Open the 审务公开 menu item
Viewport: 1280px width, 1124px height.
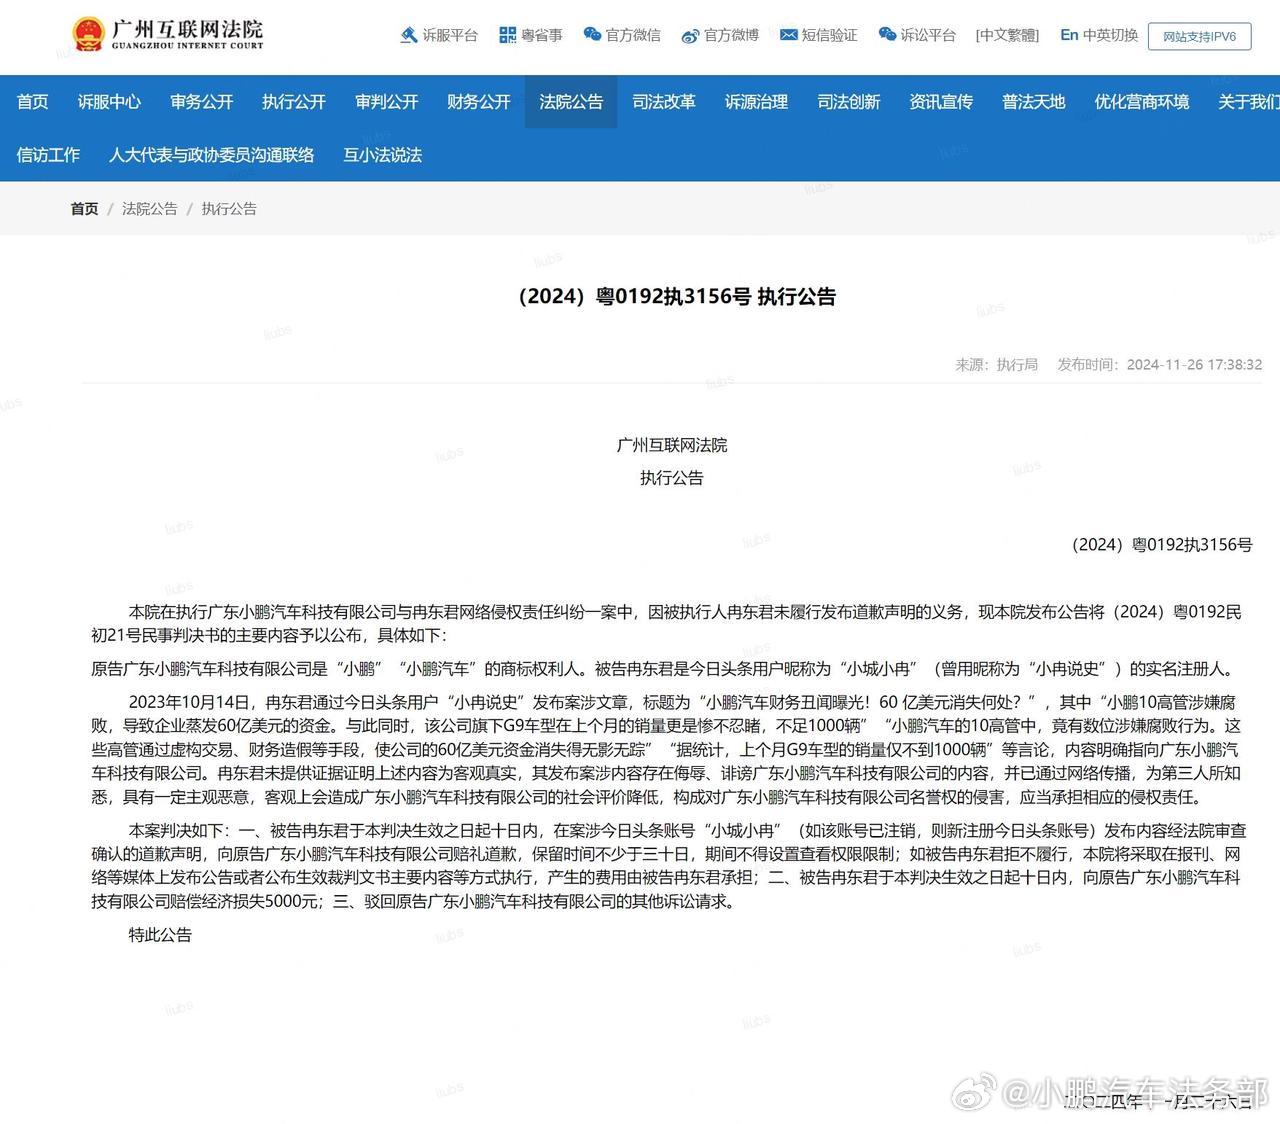point(201,101)
